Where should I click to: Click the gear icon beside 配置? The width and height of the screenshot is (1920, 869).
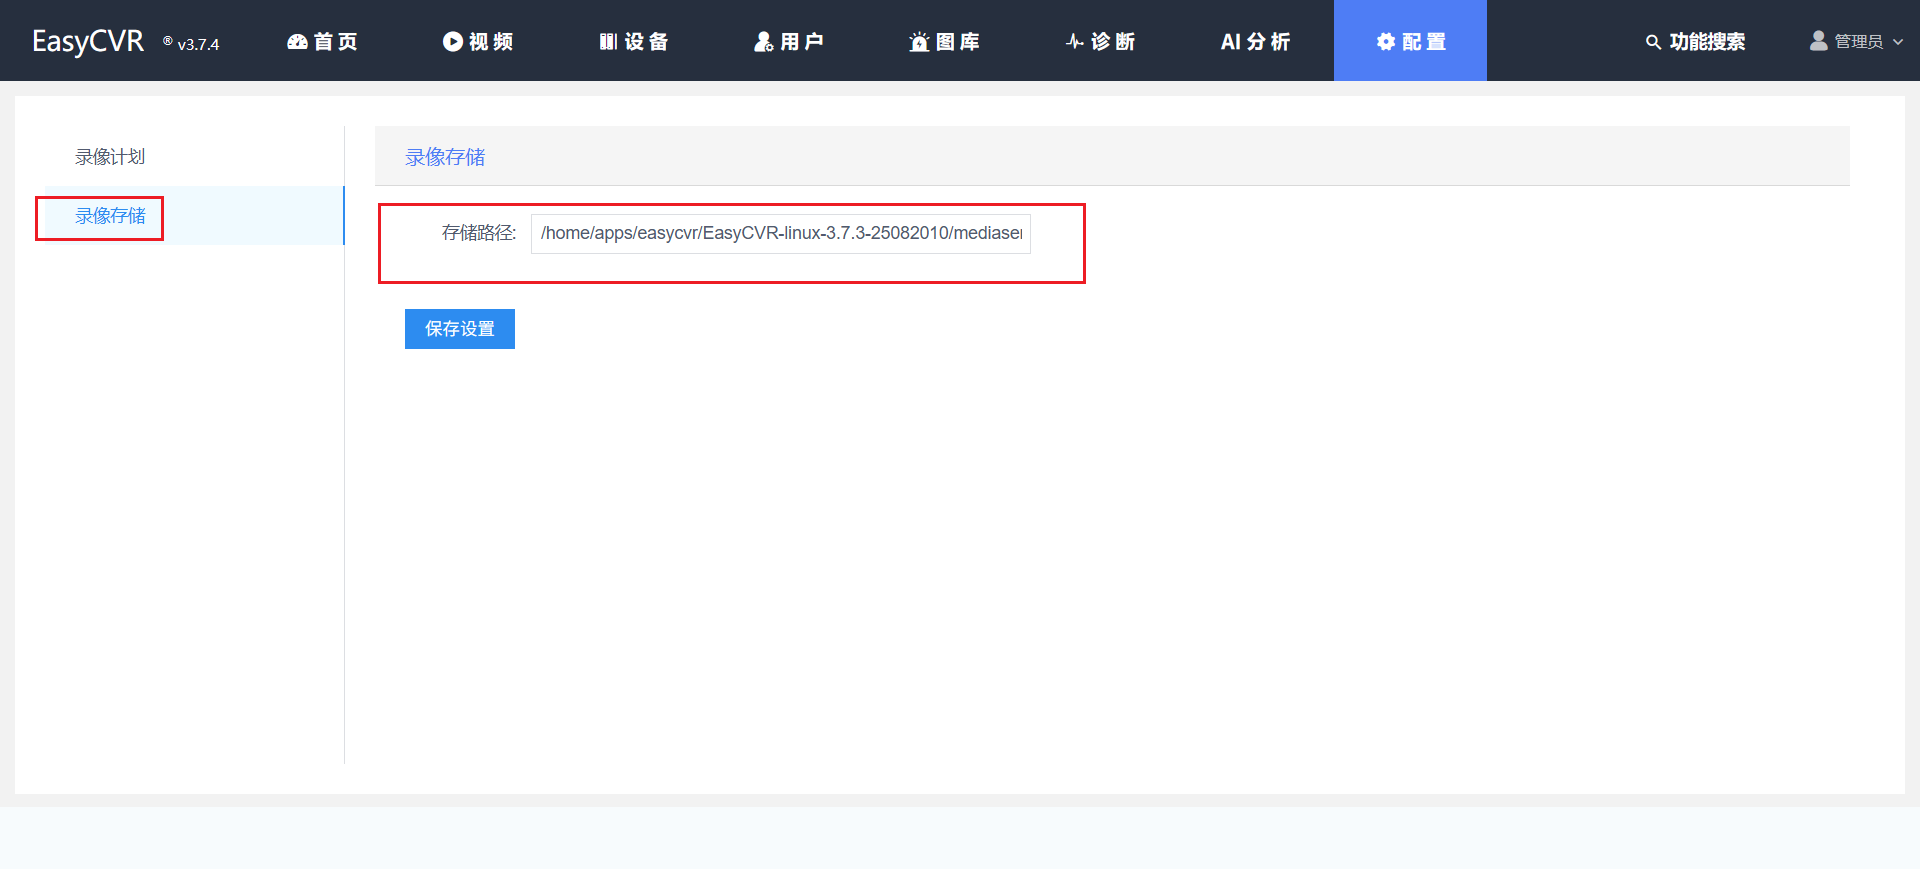[x=1386, y=41]
